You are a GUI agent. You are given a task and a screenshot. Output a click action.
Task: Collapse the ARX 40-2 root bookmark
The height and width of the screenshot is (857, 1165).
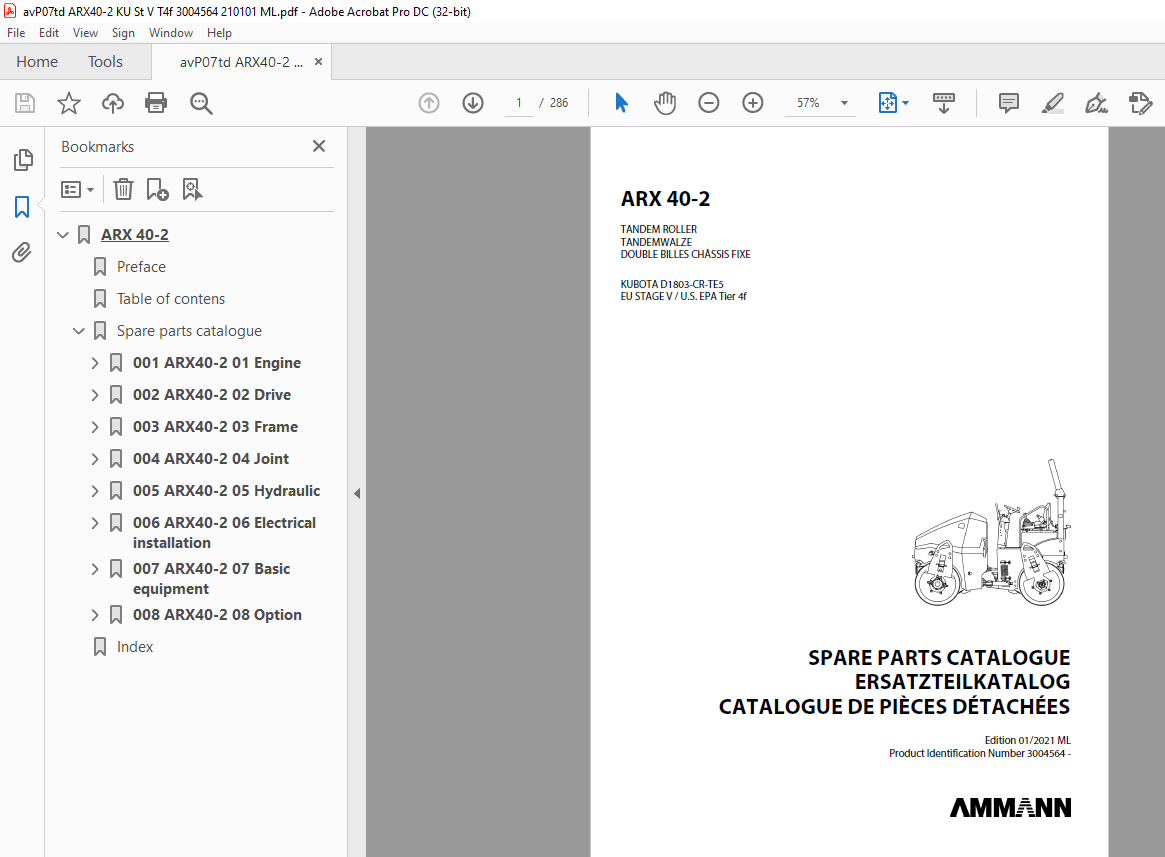tap(63, 235)
